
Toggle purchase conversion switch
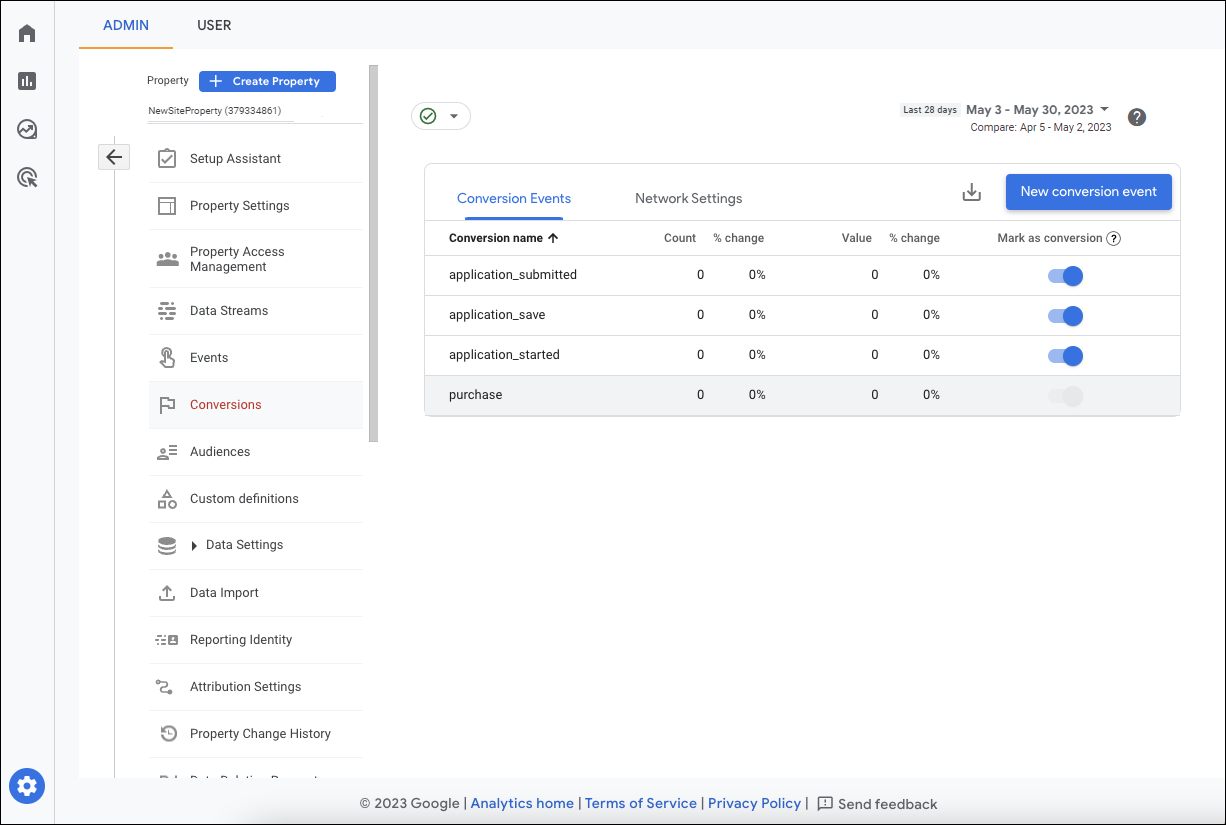(1066, 396)
